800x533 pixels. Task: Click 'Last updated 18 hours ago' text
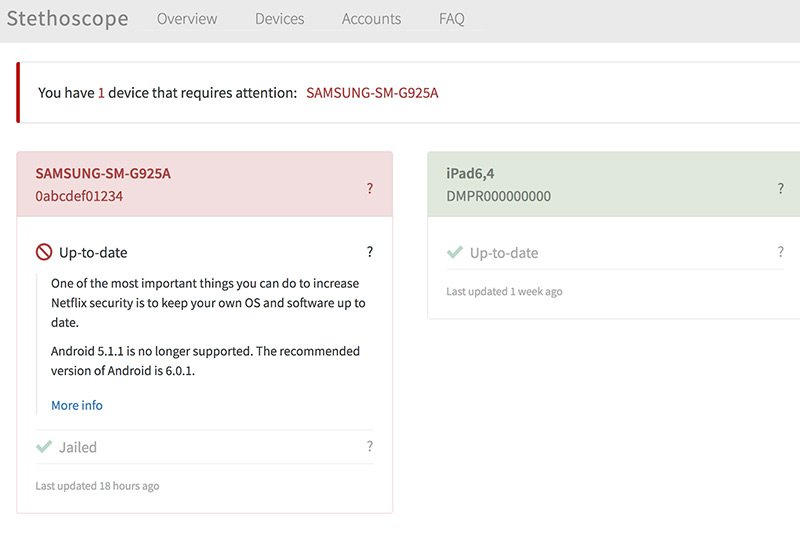[97, 486]
